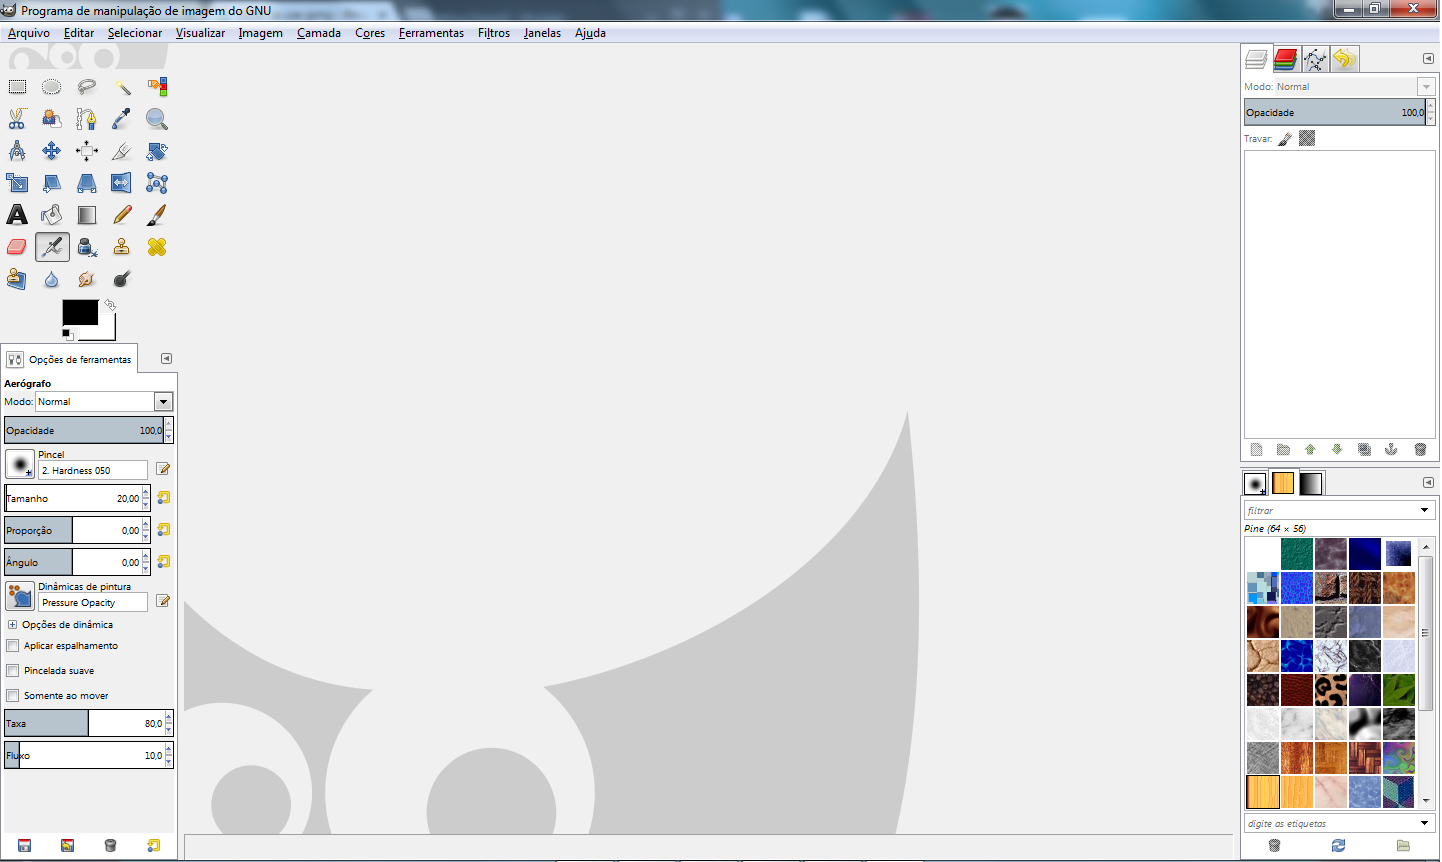
Task: Select the Cage Transform tool
Action: pos(157,183)
